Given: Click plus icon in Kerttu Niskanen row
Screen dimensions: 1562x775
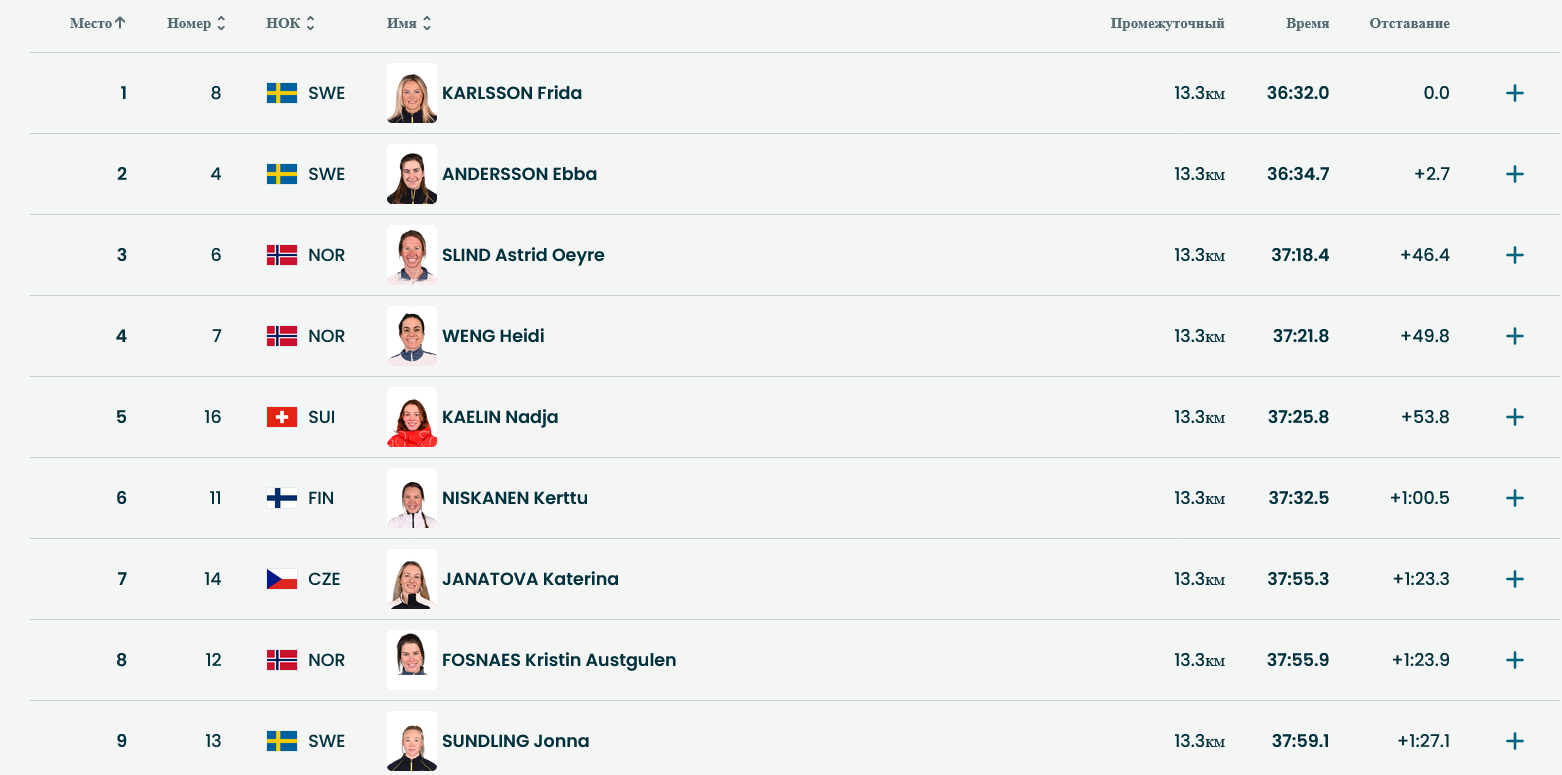Looking at the screenshot, I should point(1514,498).
